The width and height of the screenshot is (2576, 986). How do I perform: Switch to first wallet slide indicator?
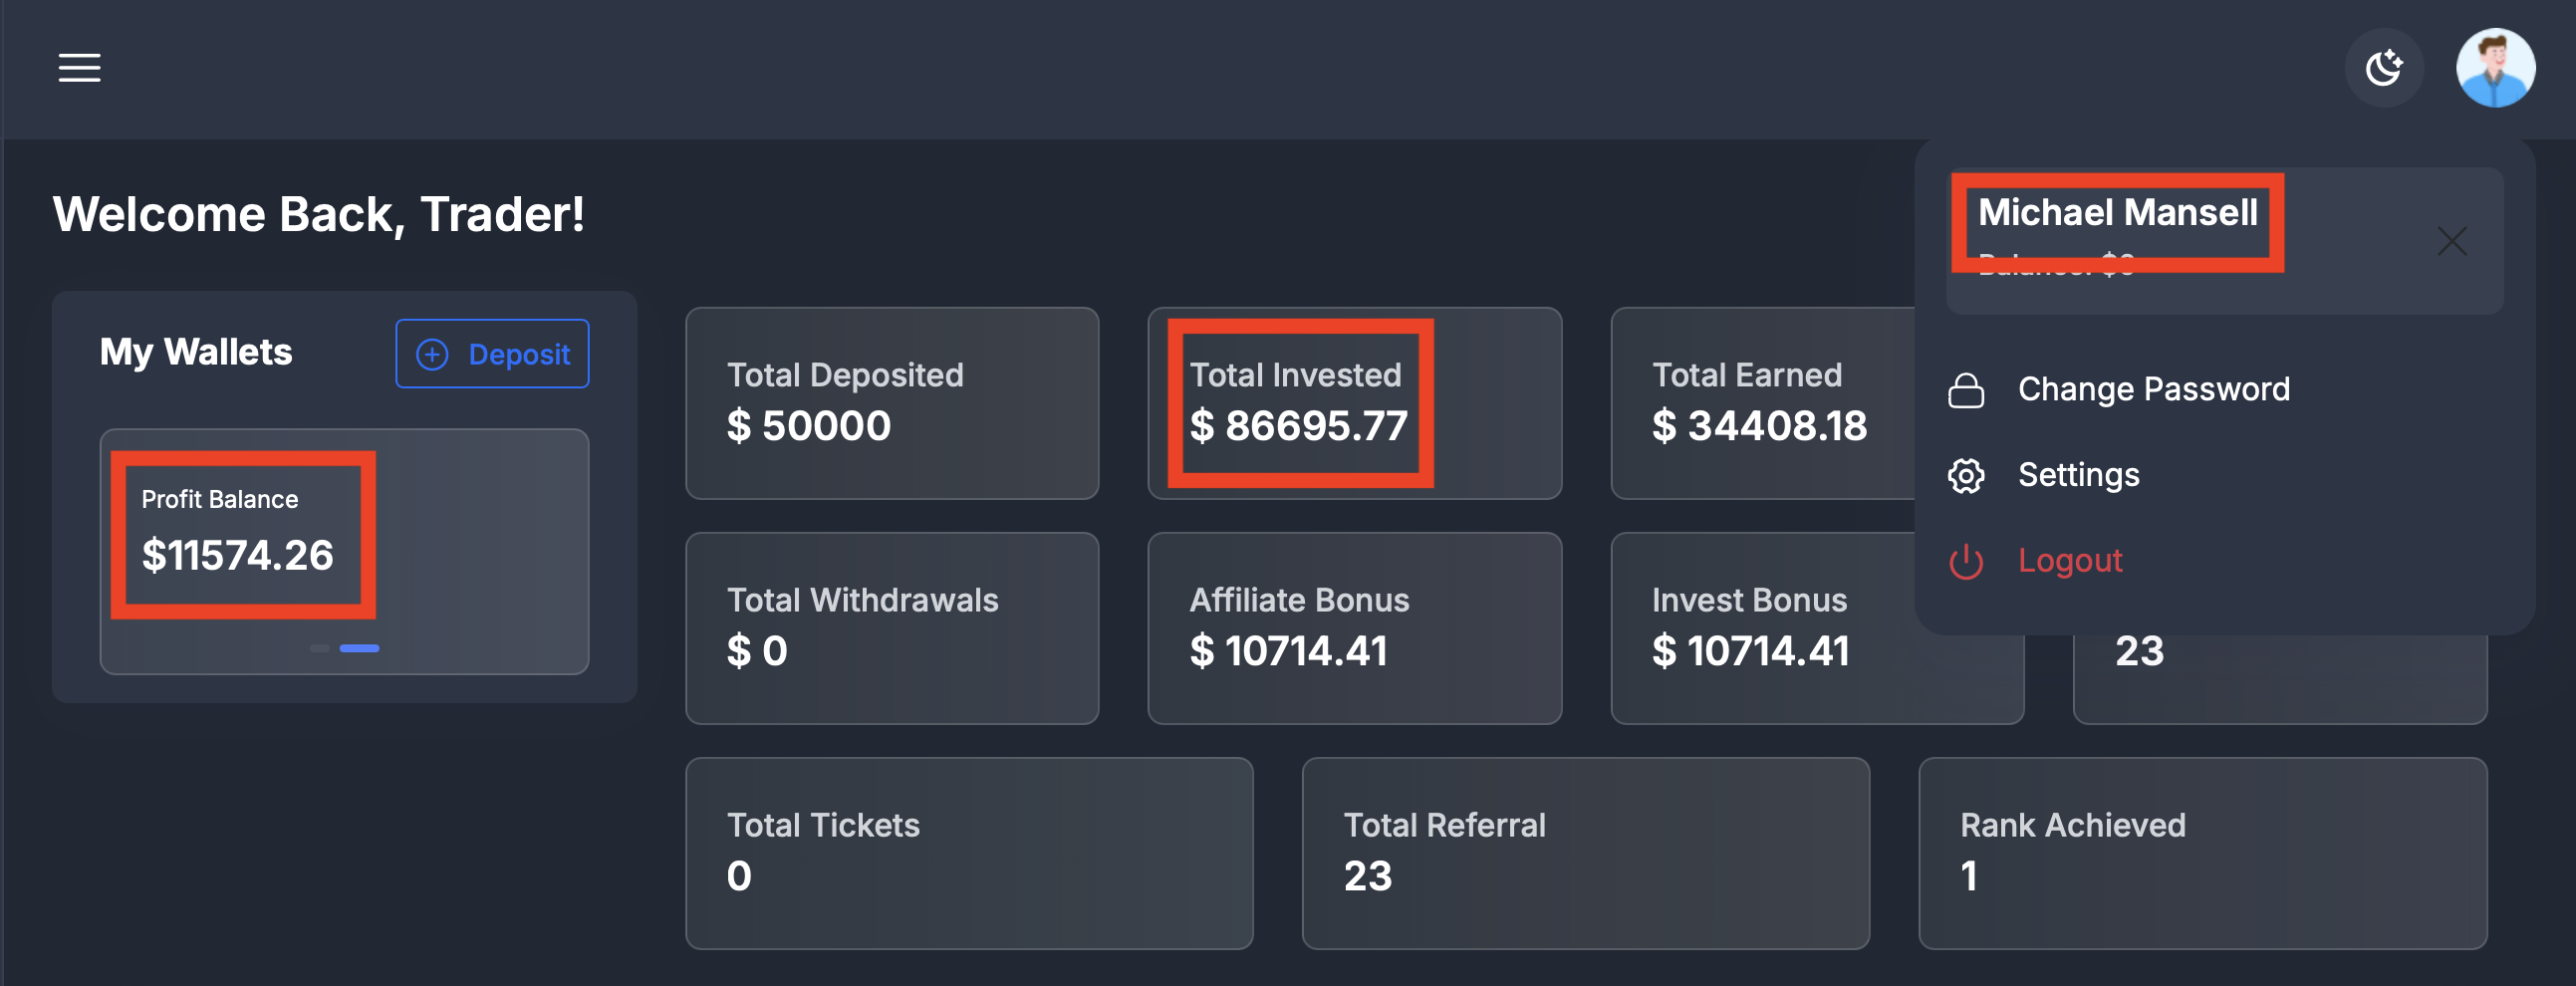point(319,649)
